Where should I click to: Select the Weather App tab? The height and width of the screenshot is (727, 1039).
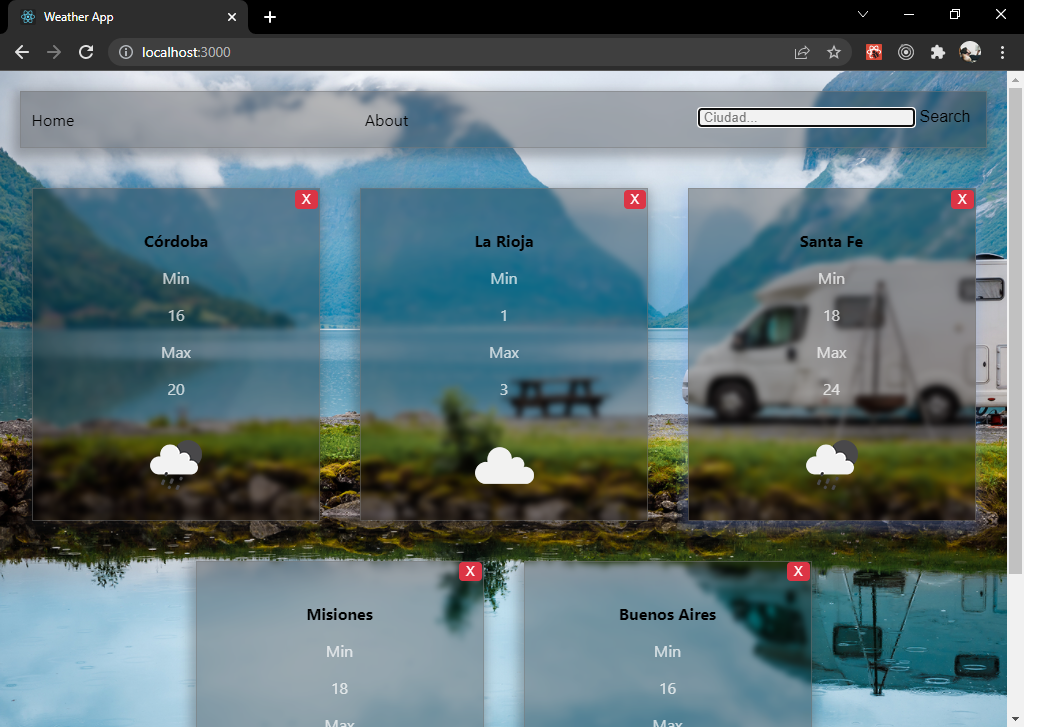pyautogui.click(x=127, y=17)
